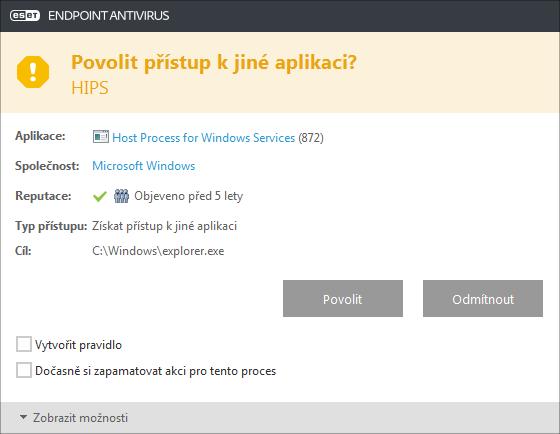Allow access with the Povolit button

pos(343,299)
